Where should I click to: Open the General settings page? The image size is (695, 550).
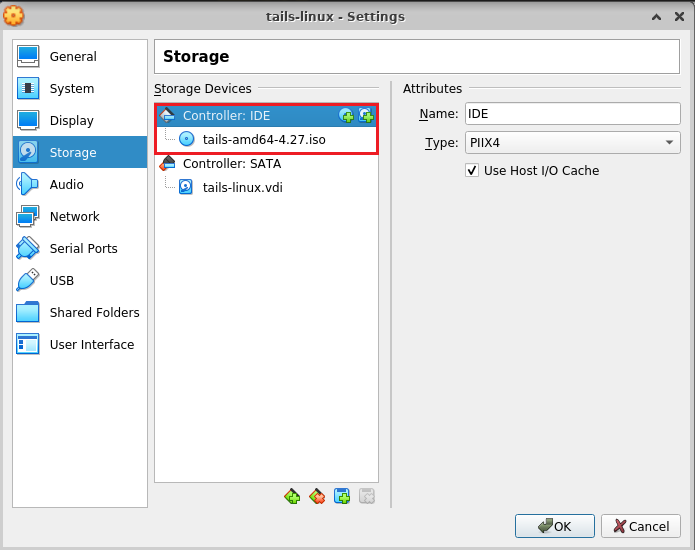coord(80,56)
